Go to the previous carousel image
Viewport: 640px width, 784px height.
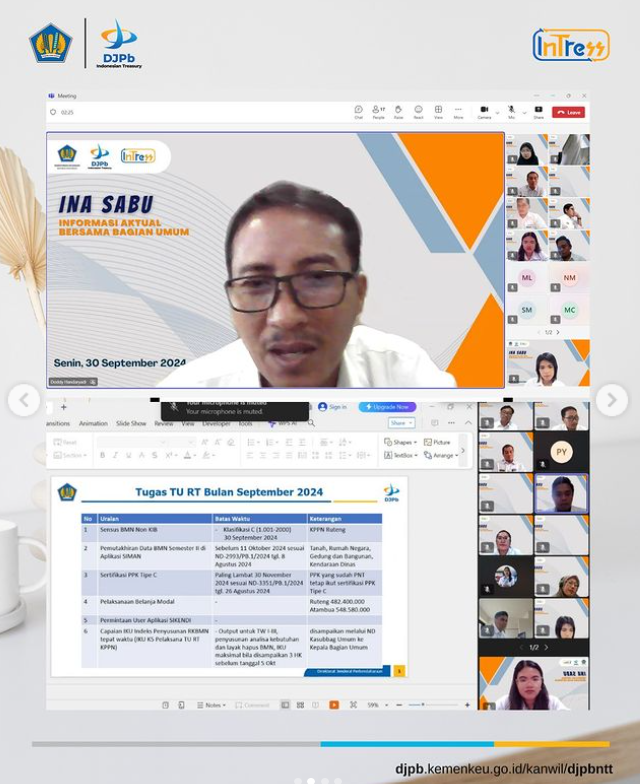(x=24, y=400)
